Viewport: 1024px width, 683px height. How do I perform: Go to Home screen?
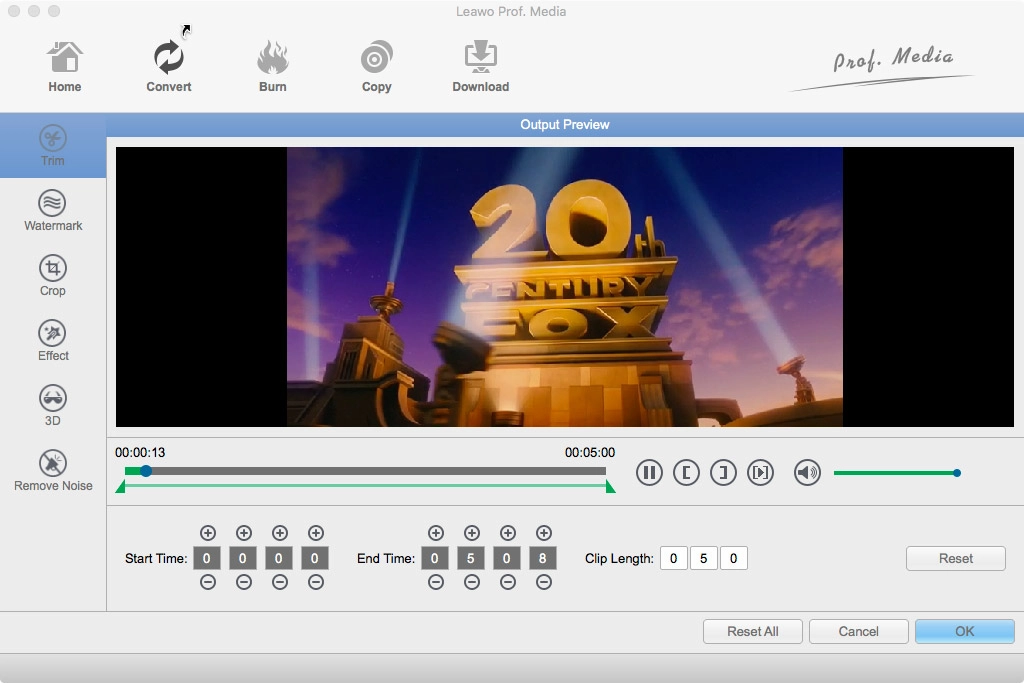65,67
